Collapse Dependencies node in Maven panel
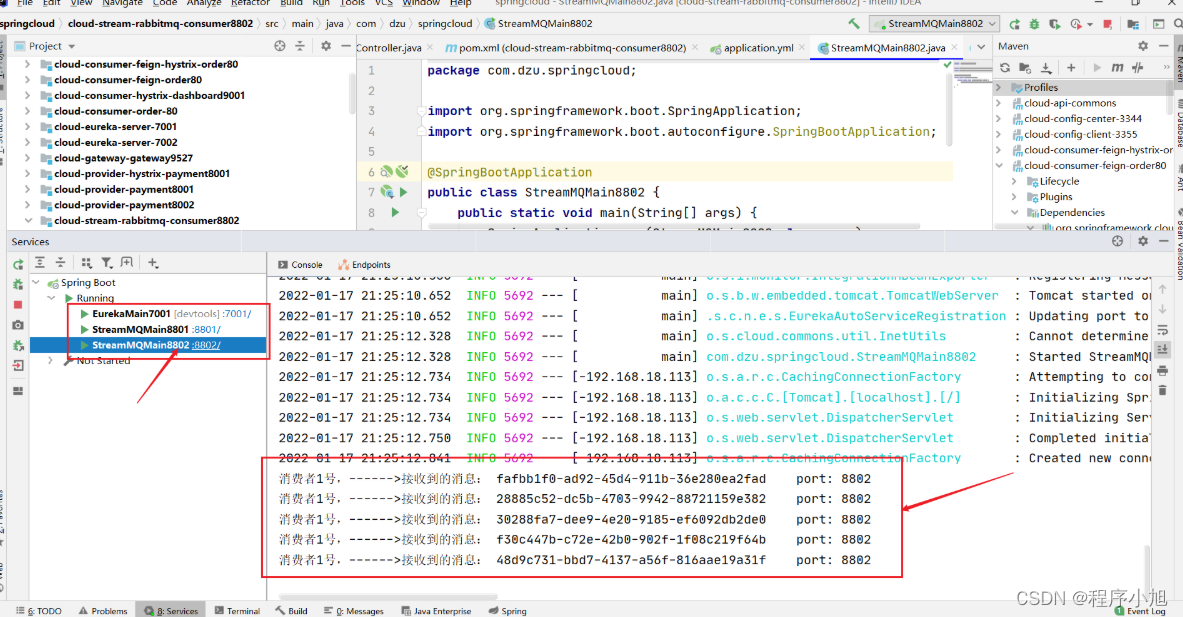Image resolution: width=1183 pixels, height=617 pixels. (1015, 213)
